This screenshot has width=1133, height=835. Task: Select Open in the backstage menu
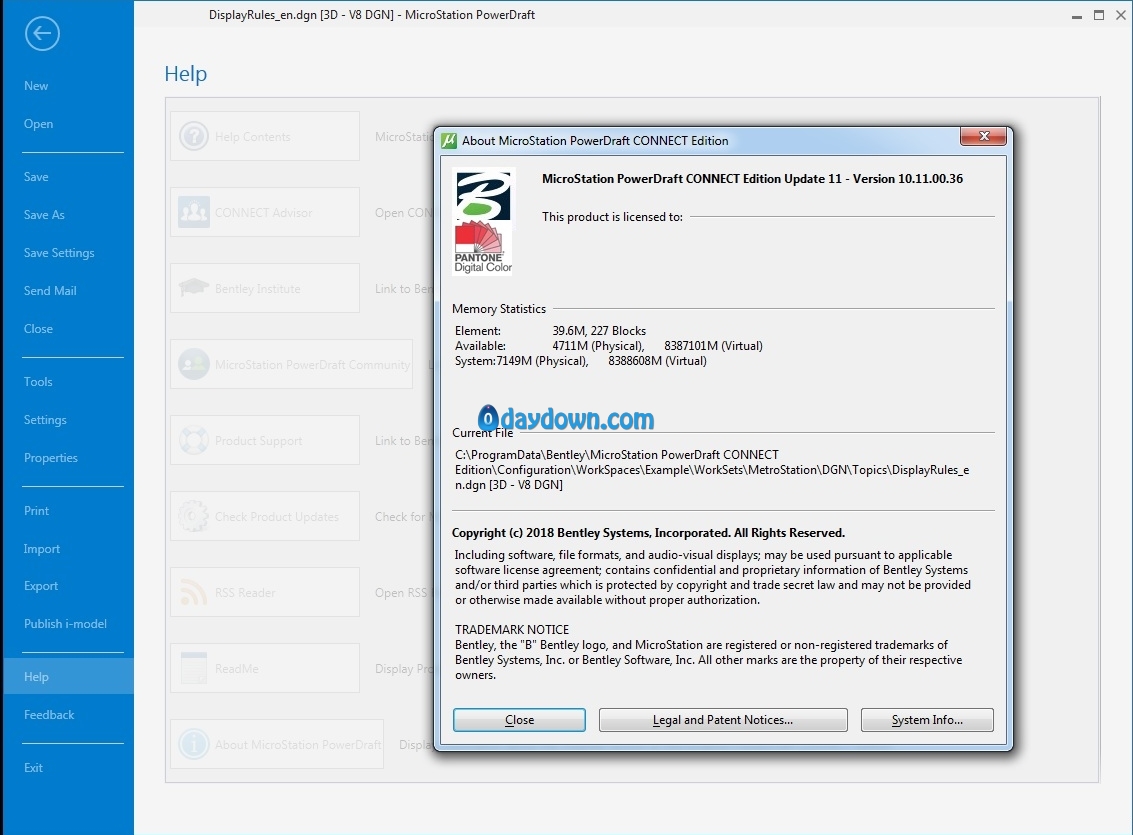pyautogui.click(x=38, y=124)
